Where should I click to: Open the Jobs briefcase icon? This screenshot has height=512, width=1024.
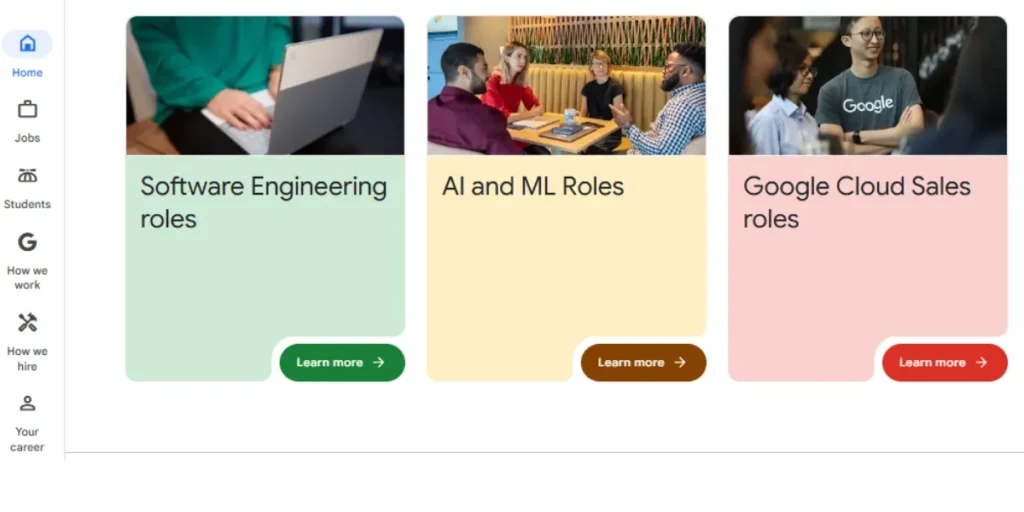pos(27,109)
